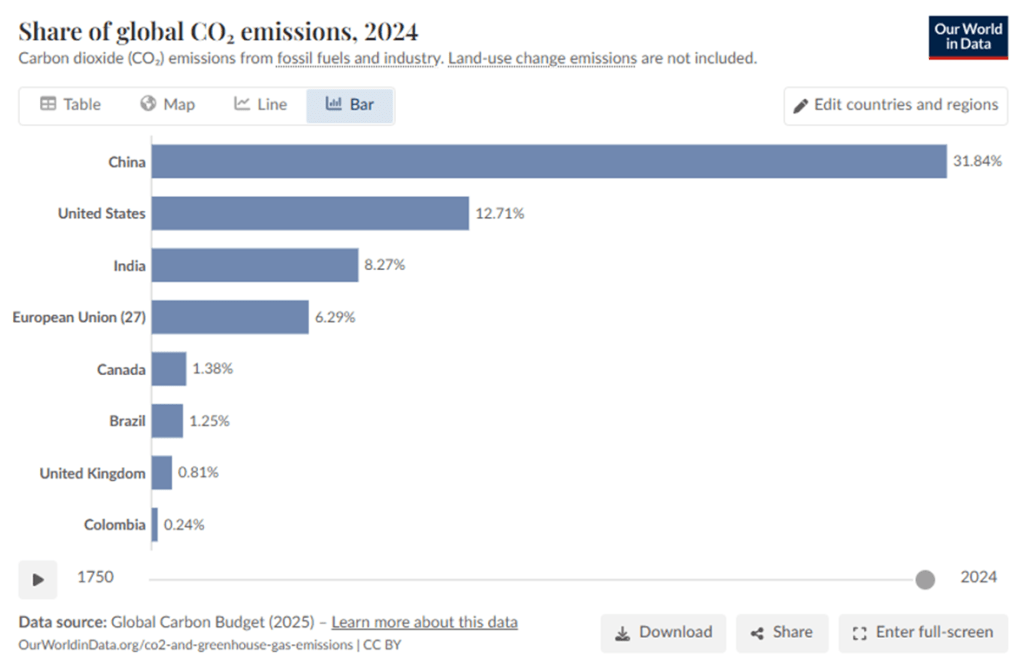
Task: Switch to the Table tab
Action: pyautogui.click(x=70, y=105)
